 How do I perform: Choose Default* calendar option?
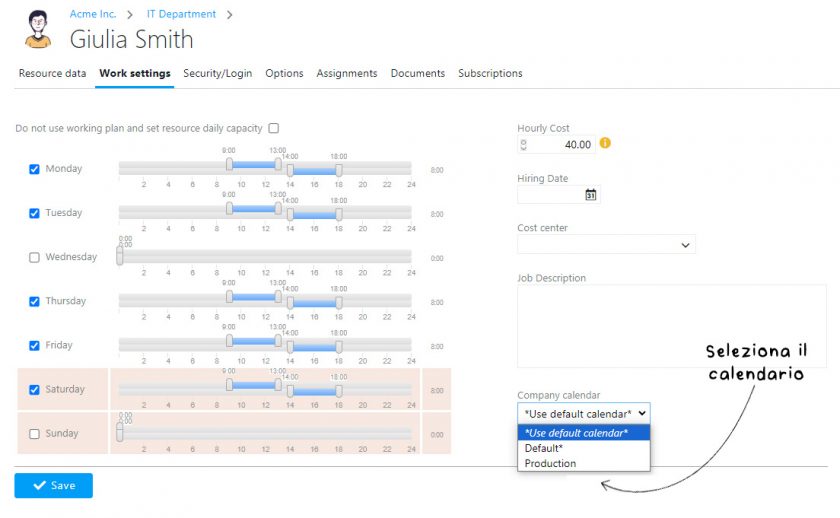pyautogui.click(x=544, y=448)
